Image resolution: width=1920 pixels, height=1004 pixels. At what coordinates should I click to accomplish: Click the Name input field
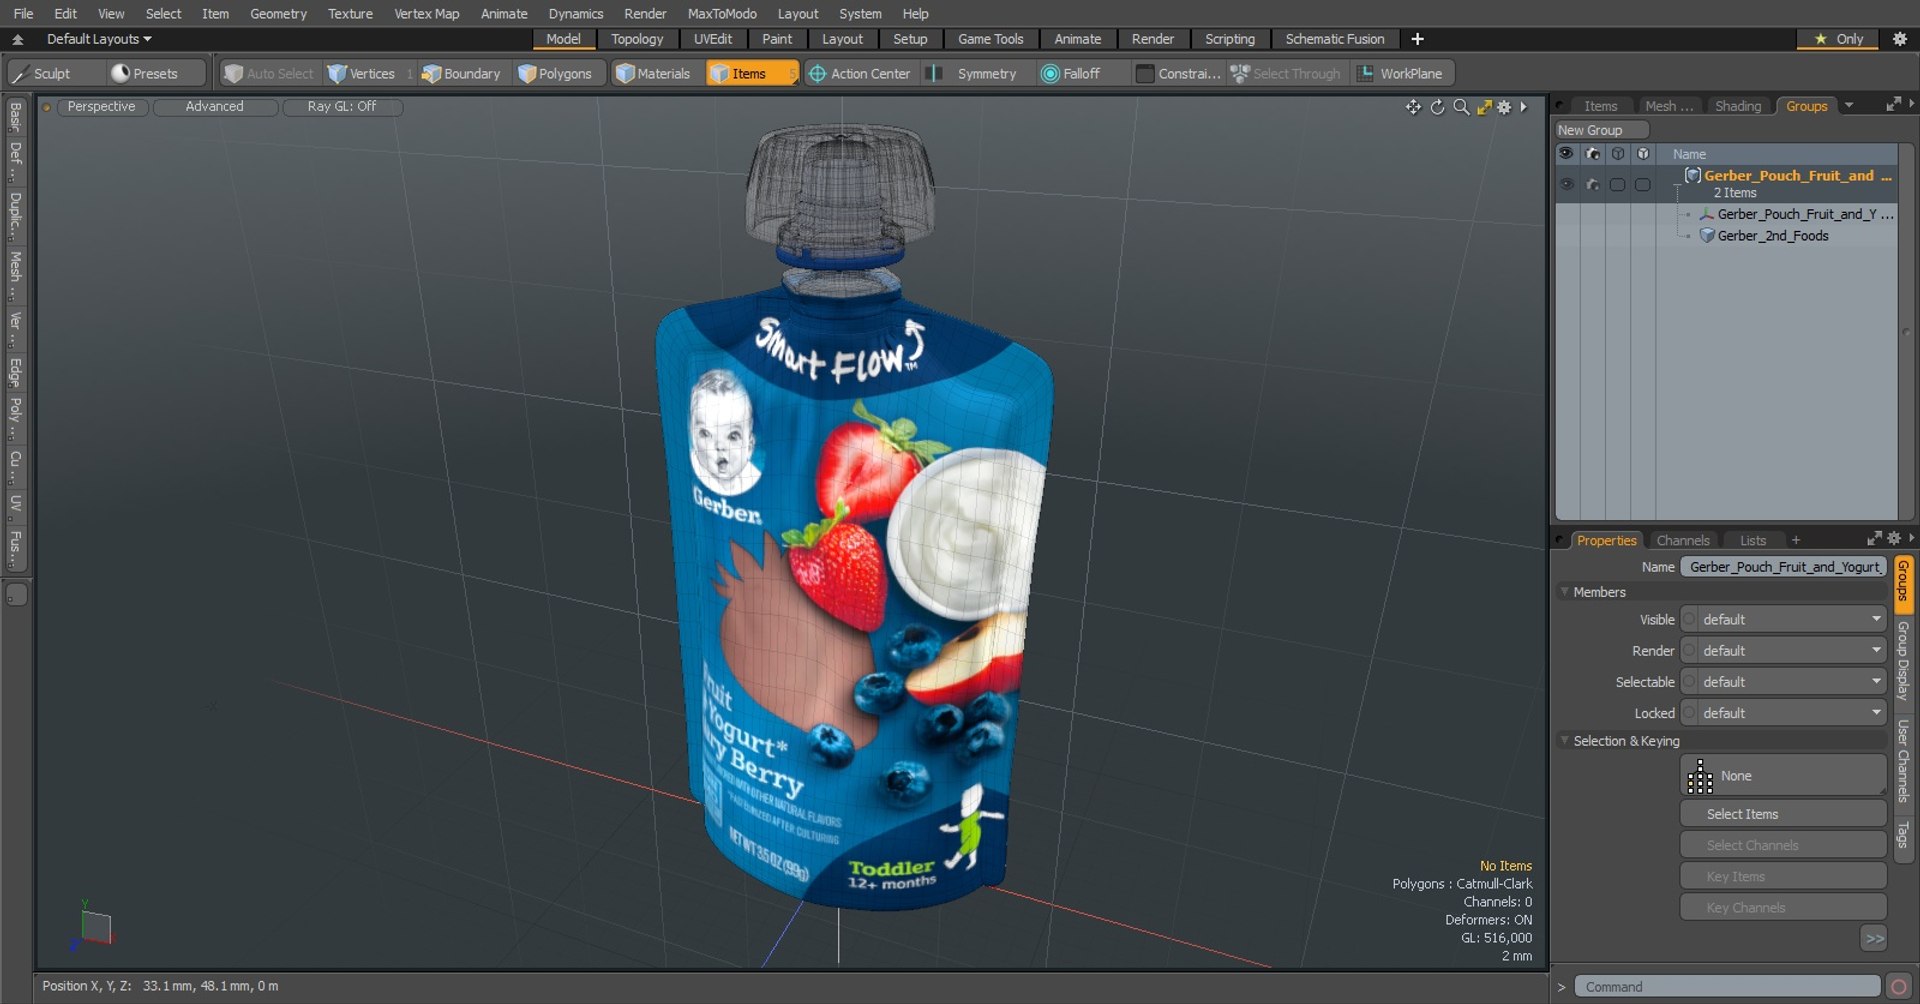(x=1783, y=567)
